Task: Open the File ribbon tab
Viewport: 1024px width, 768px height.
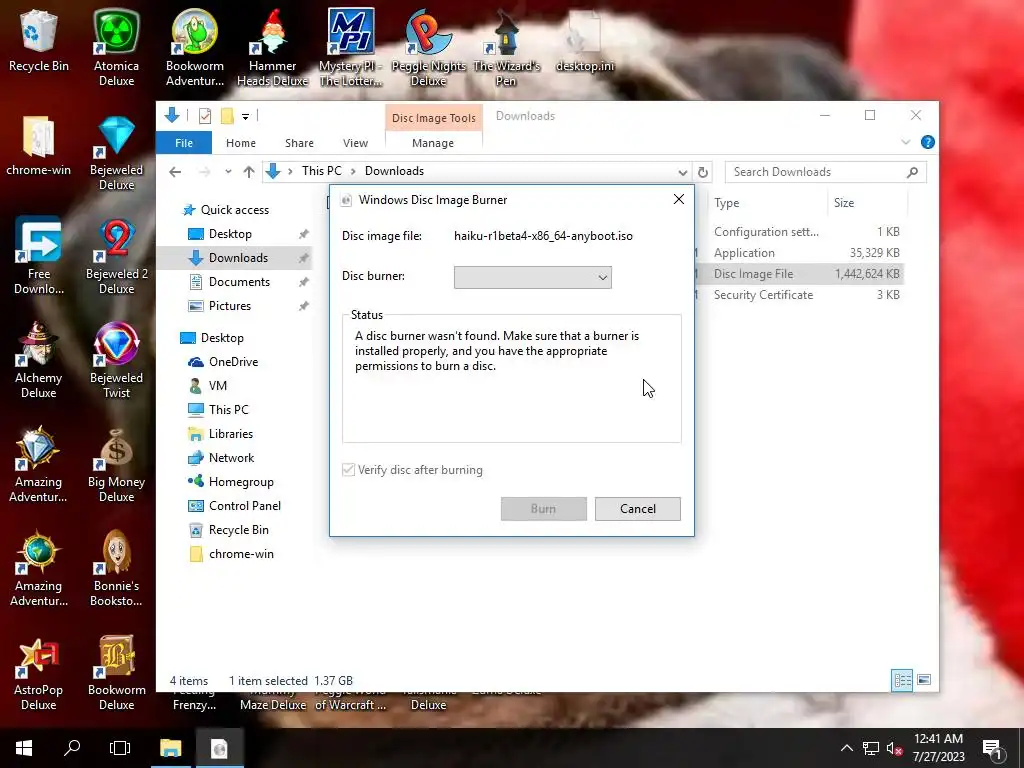Action: pos(184,143)
